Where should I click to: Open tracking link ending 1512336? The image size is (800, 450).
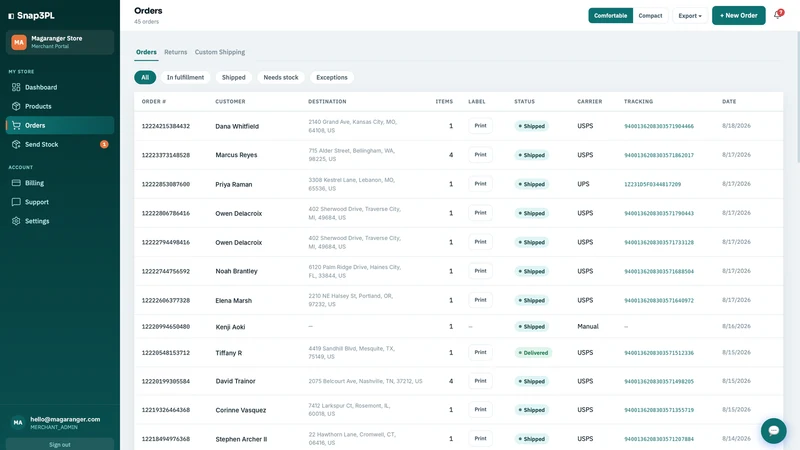659,353
